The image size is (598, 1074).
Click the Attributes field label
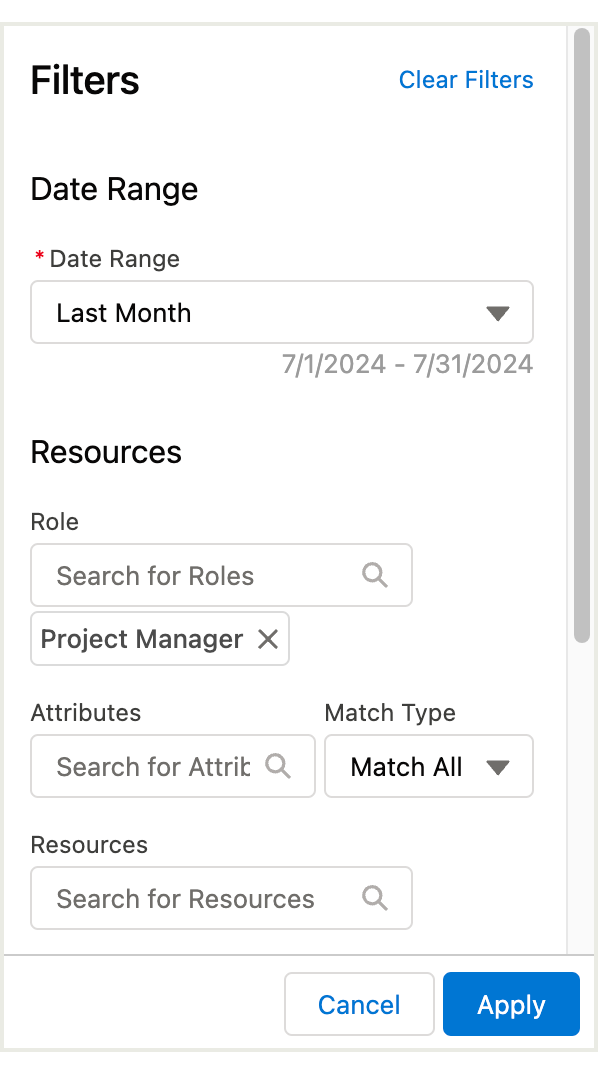[86, 713]
